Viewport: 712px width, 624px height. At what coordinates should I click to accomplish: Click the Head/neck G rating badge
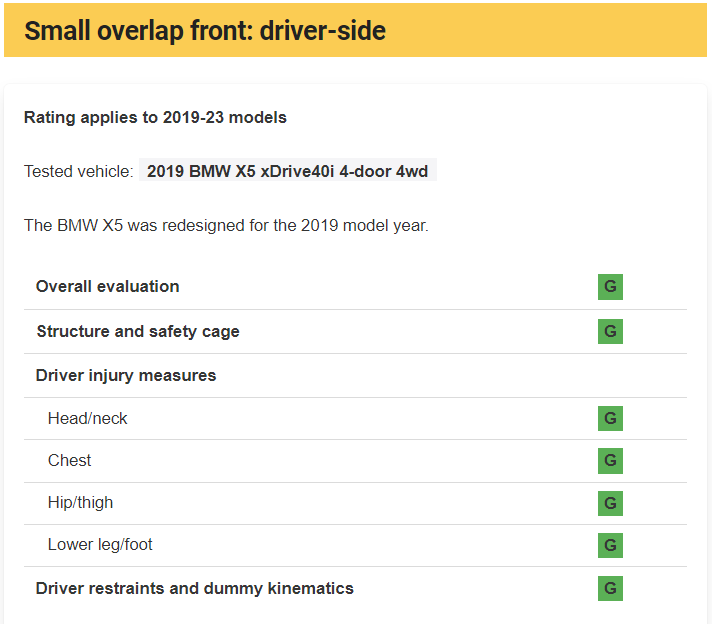click(x=610, y=418)
